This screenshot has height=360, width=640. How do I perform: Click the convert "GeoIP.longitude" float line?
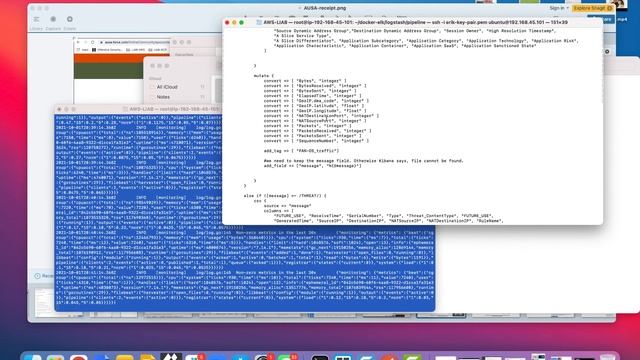pyautogui.click(x=315, y=111)
